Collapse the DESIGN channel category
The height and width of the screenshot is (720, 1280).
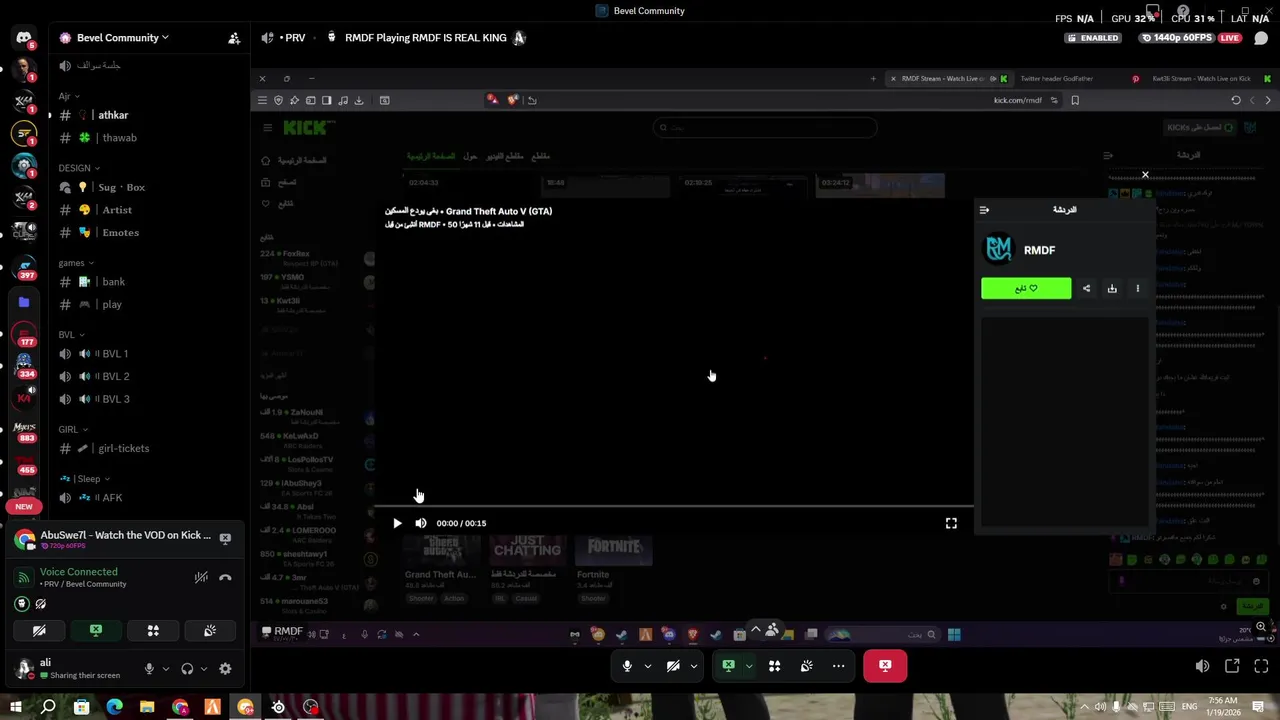click(78, 168)
